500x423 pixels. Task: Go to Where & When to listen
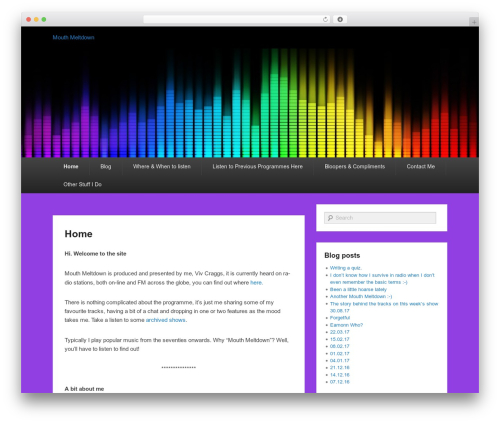(162, 166)
